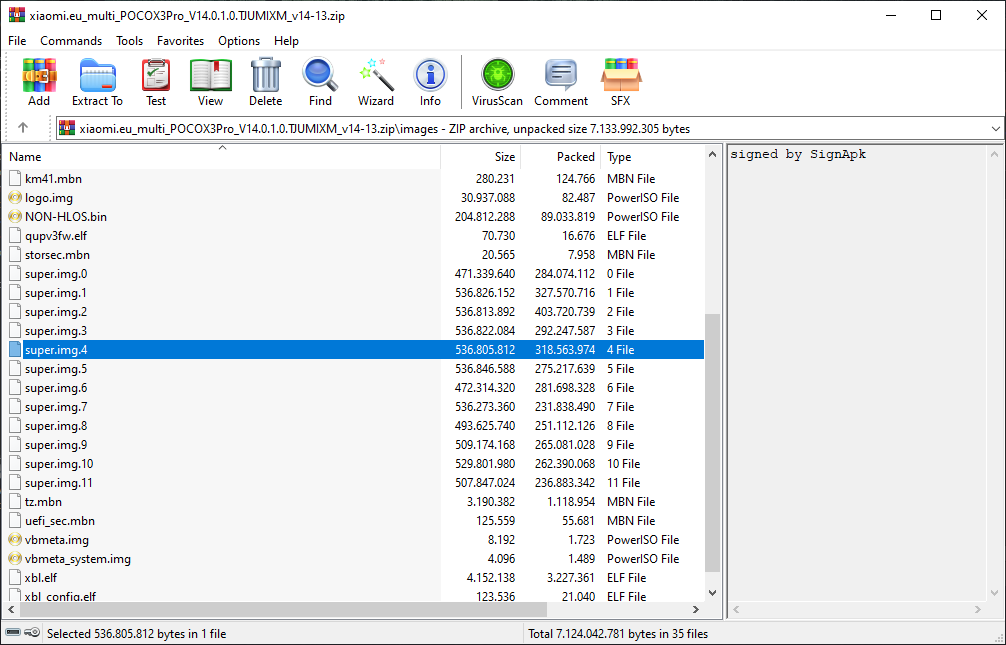Click the file list scroll right arrow
Screen dimensions: 1006x645
point(695,609)
